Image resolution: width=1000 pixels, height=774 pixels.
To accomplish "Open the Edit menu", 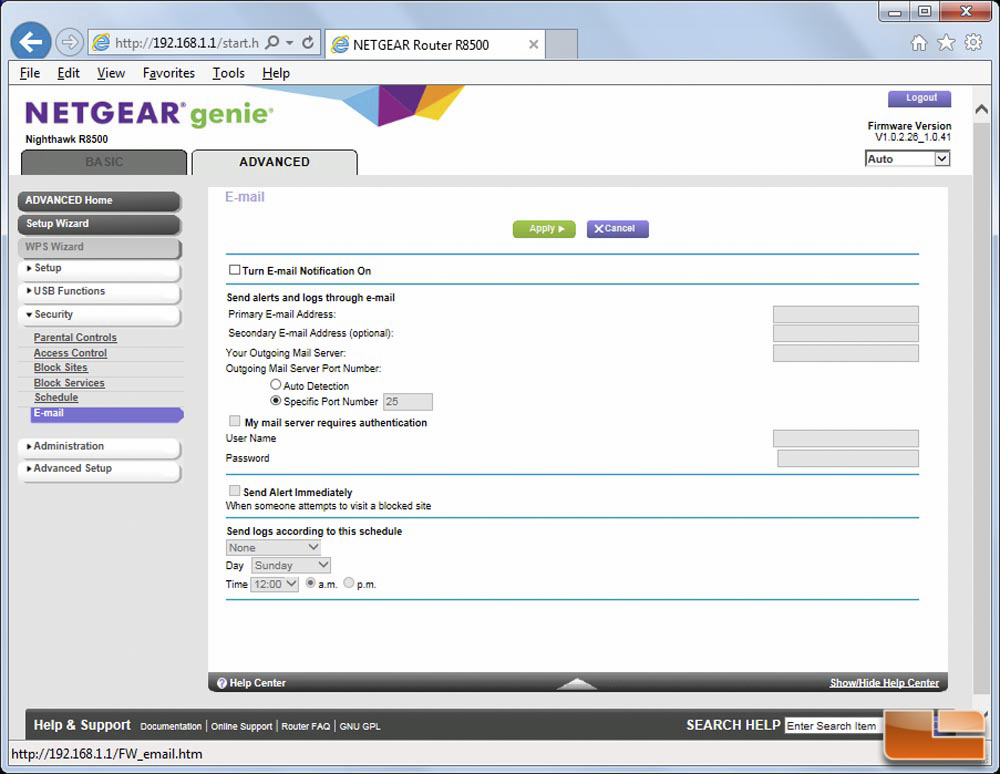I will pyautogui.click(x=68, y=73).
